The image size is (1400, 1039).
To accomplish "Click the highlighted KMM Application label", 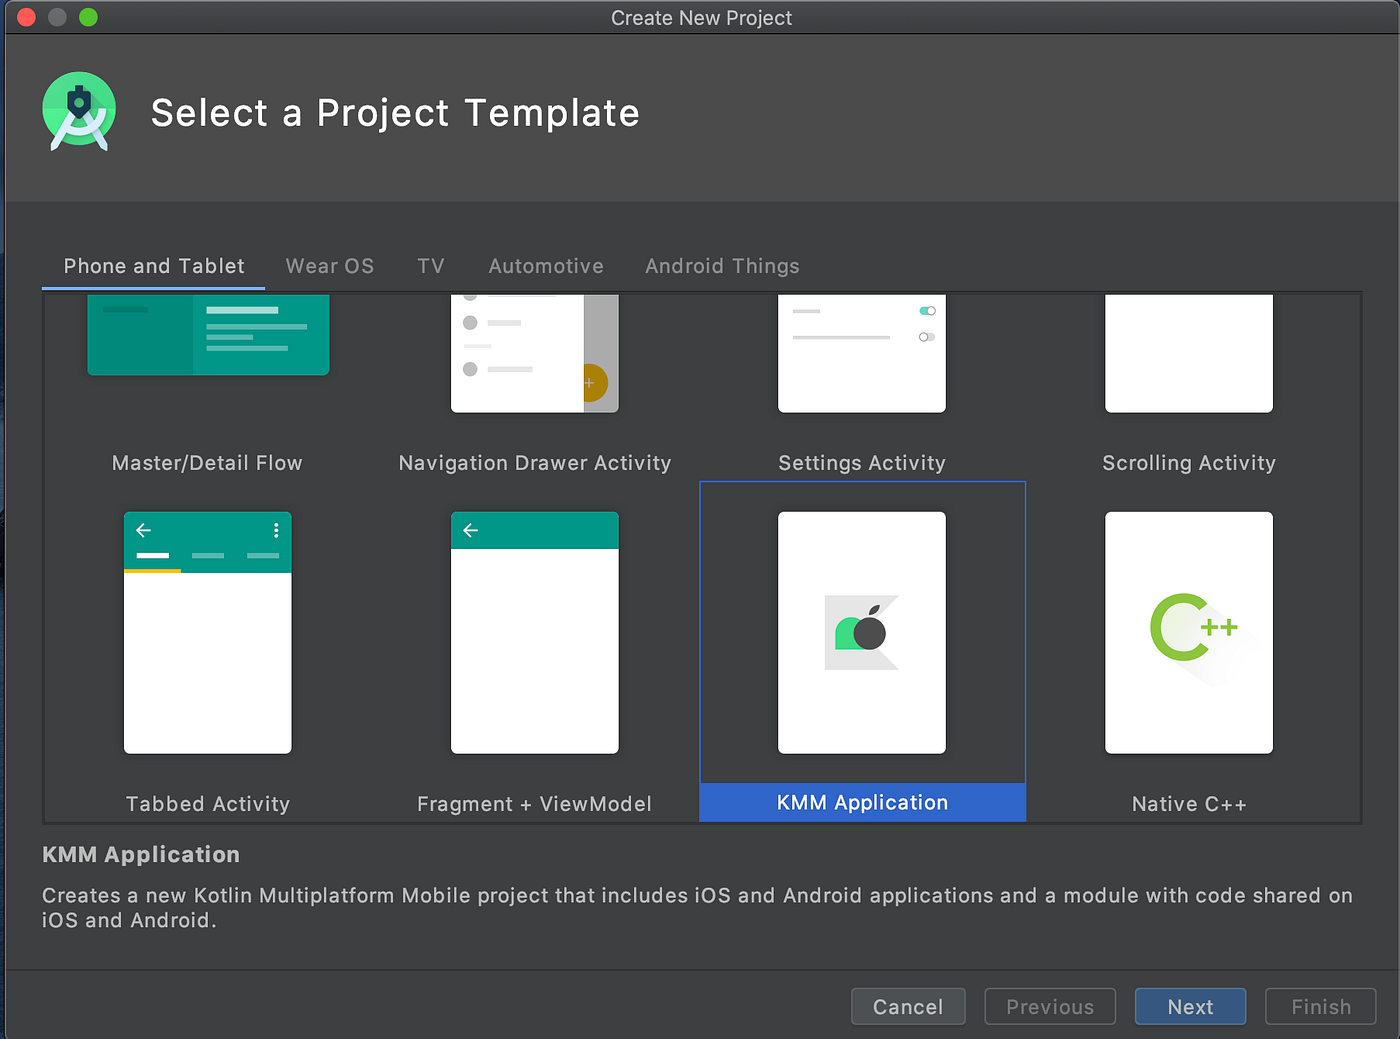I will coord(861,802).
